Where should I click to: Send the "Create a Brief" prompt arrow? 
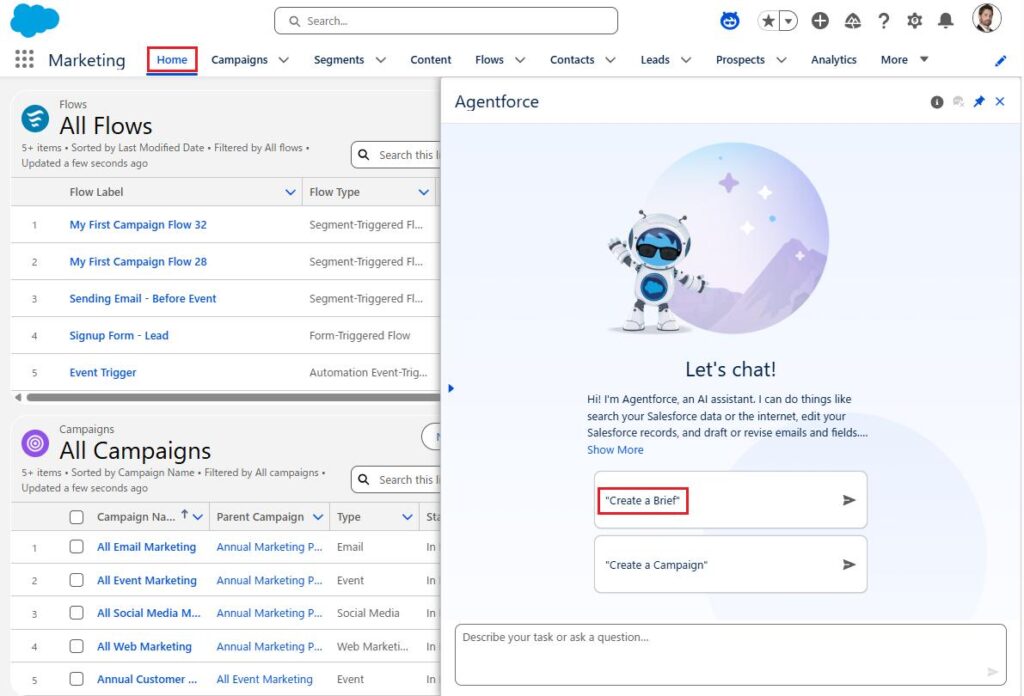coord(849,500)
